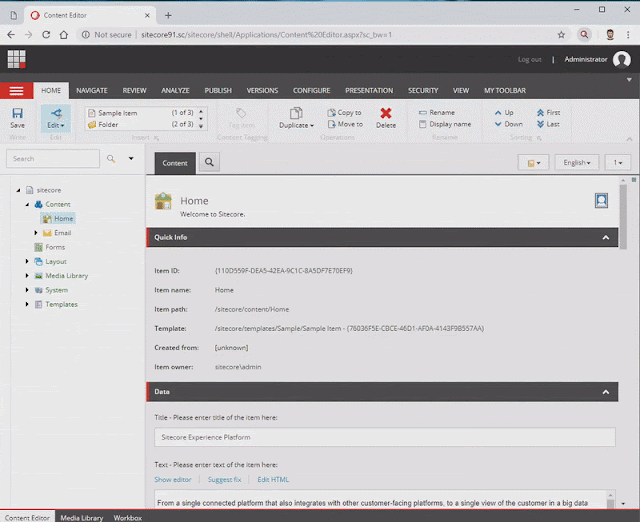Click the Search input field
640x522 pixels.
[53, 159]
